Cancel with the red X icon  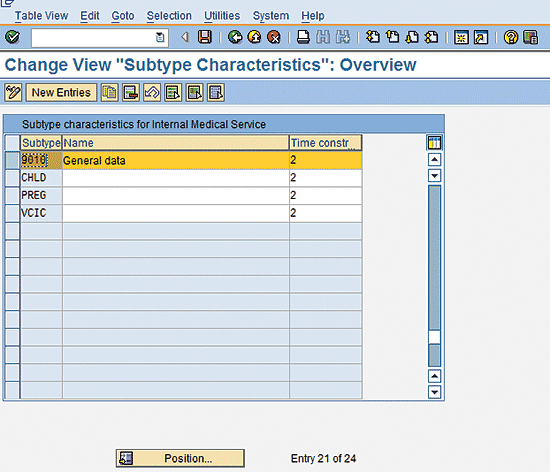coord(274,37)
